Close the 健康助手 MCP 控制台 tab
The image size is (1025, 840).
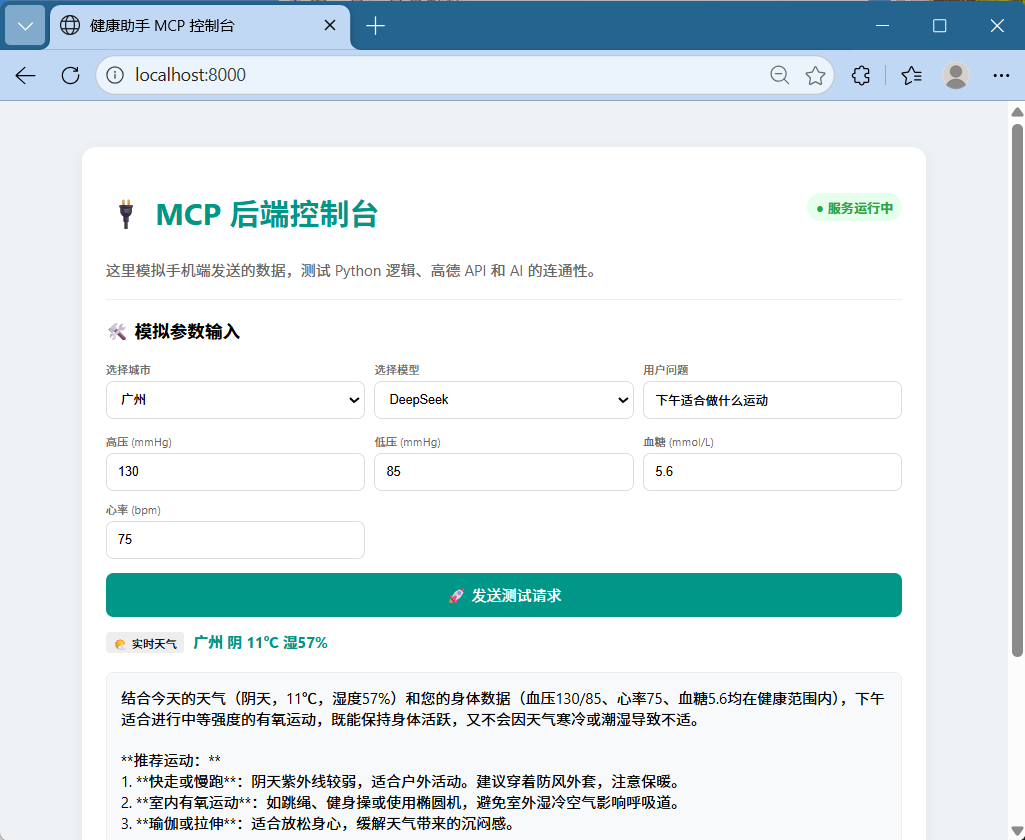point(330,25)
